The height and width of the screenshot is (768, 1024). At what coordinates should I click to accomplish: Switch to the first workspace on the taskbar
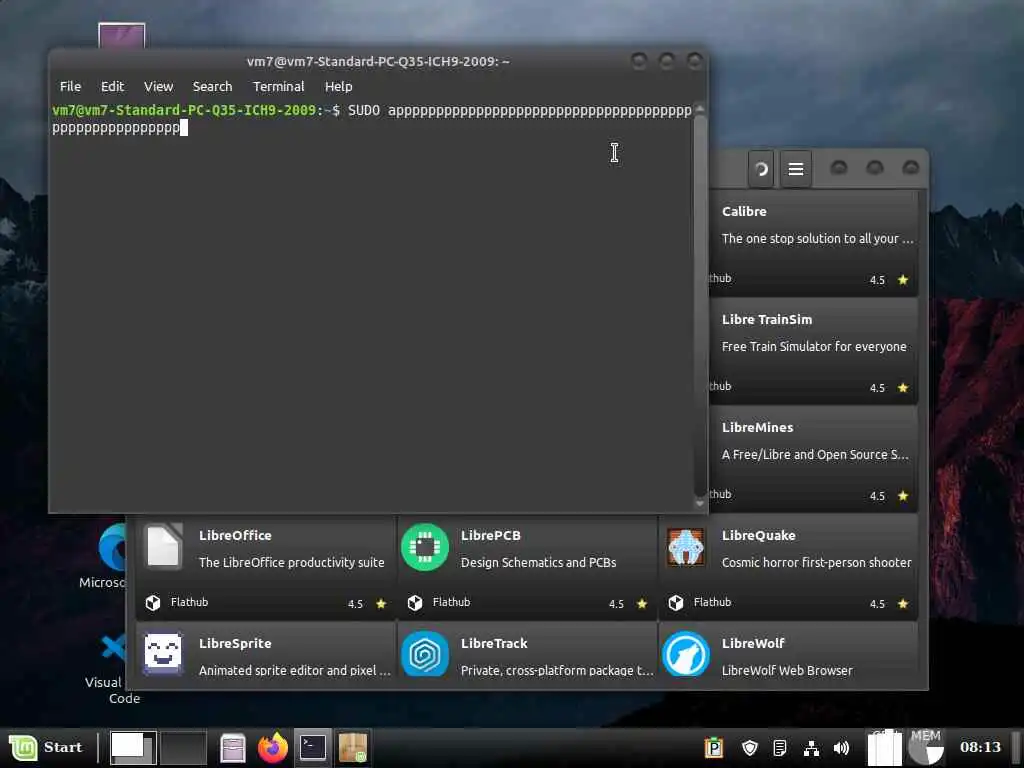(133, 747)
